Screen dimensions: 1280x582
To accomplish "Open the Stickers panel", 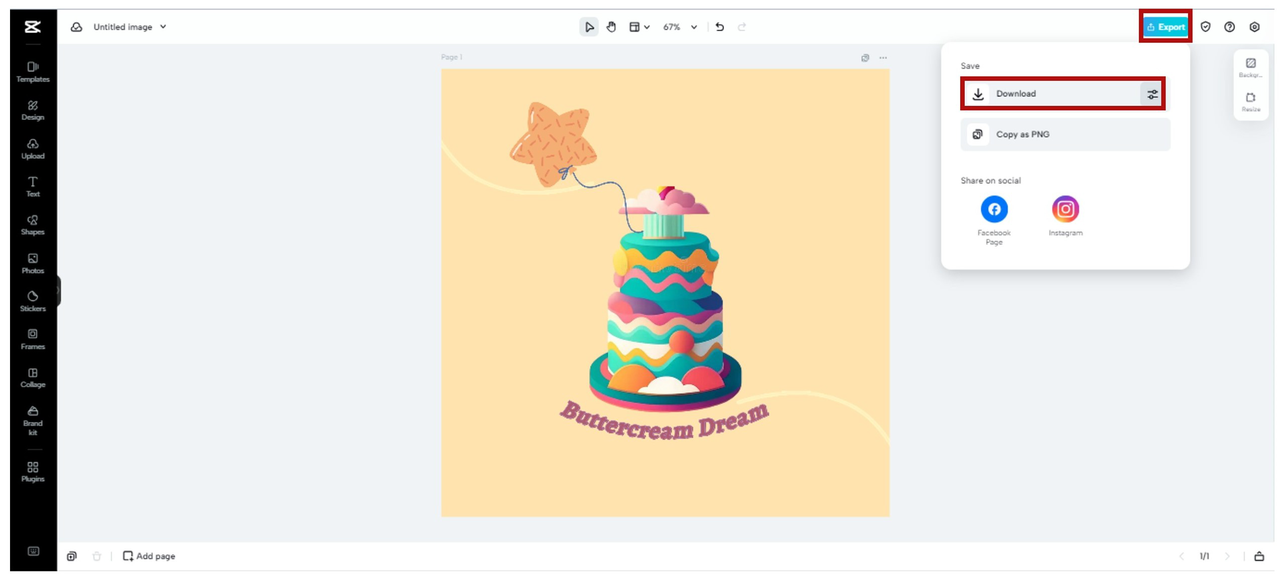I will (x=33, y=301).
